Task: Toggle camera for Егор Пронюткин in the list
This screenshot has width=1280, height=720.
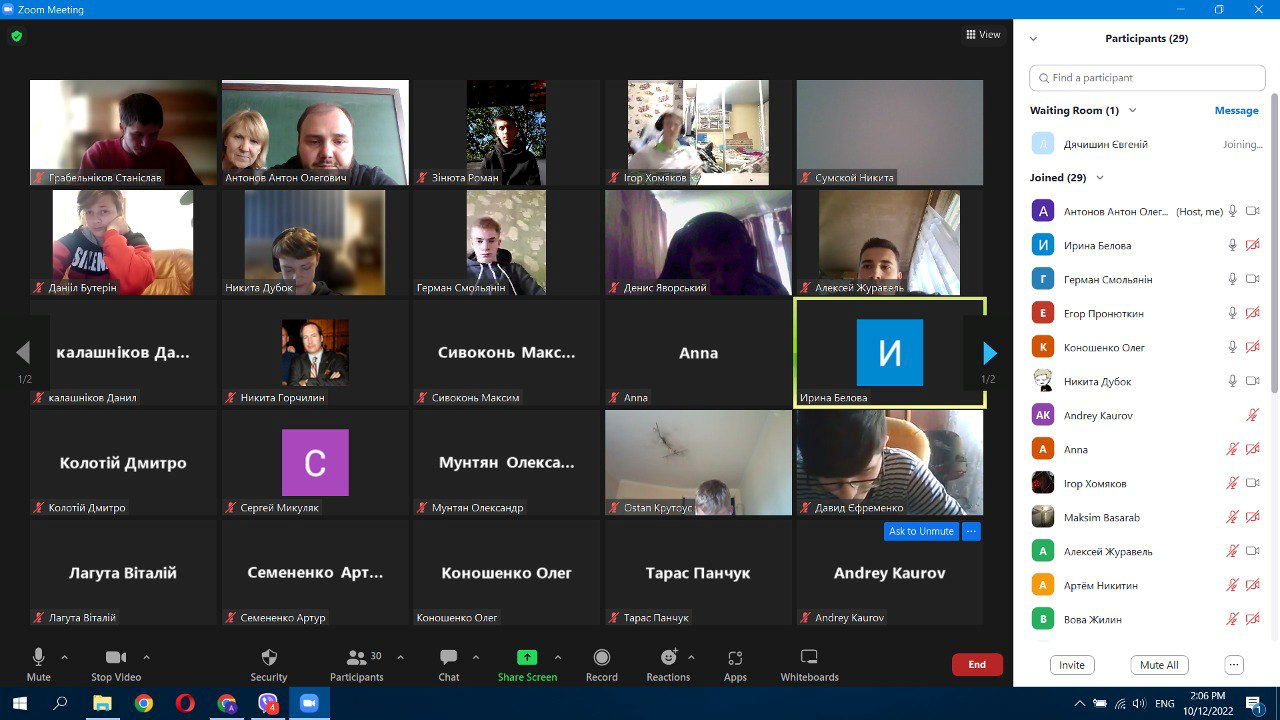Action: pyautogui.click(x=1252, y=313)
